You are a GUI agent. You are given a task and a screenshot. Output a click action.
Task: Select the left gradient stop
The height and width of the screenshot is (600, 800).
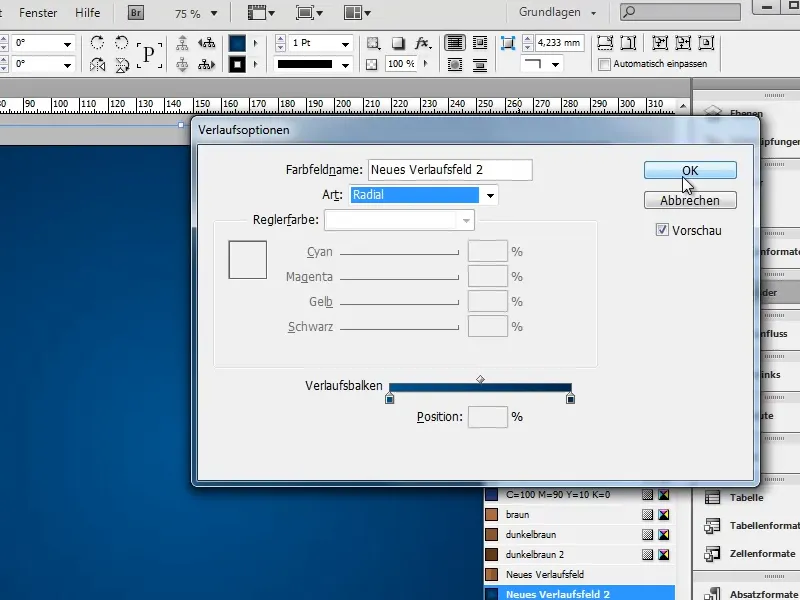(x=389, y=398)
